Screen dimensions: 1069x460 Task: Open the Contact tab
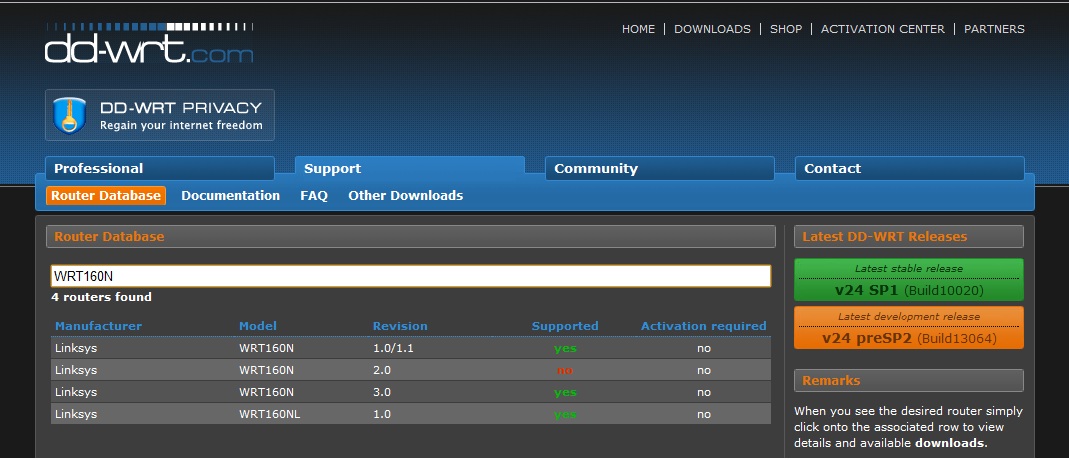click(x=909, y=168)
